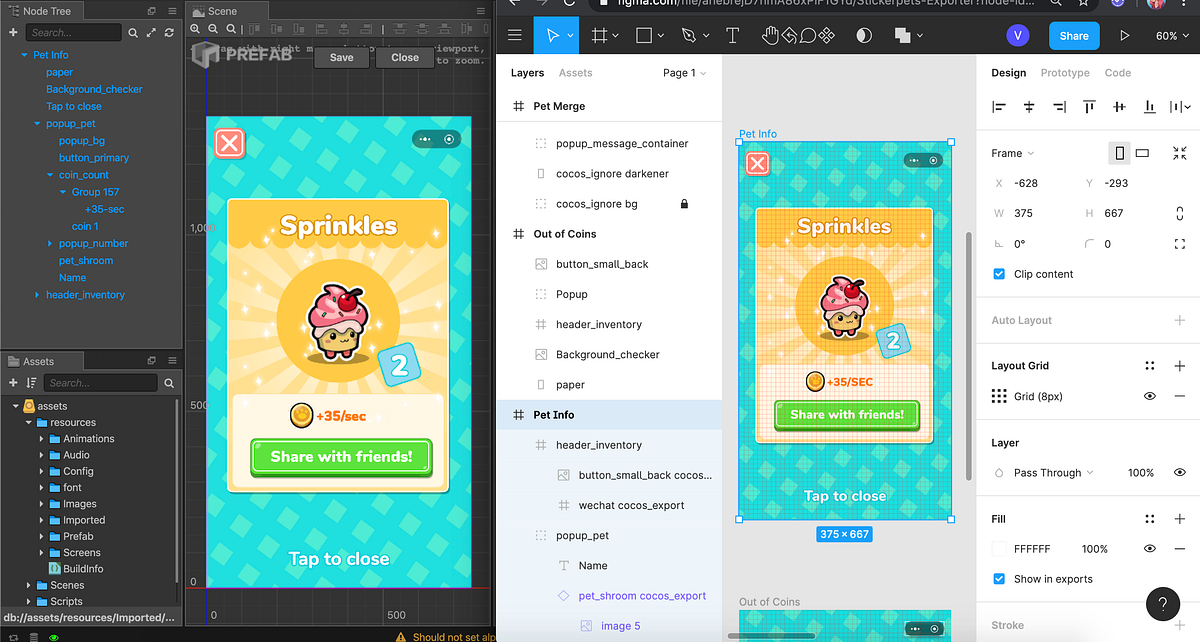Open the Page 1 dropdown in the Layers panel
The image size is (1200, 642).
click(x=682, y=72)
